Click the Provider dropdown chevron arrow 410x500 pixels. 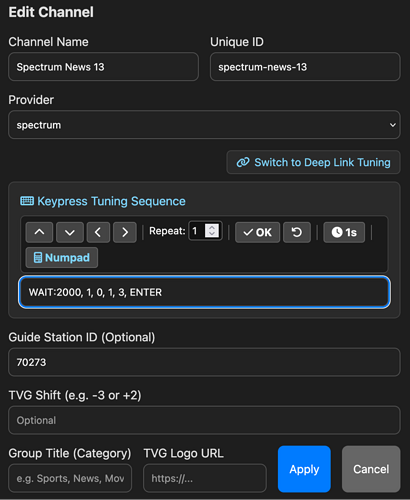[393, 125]
